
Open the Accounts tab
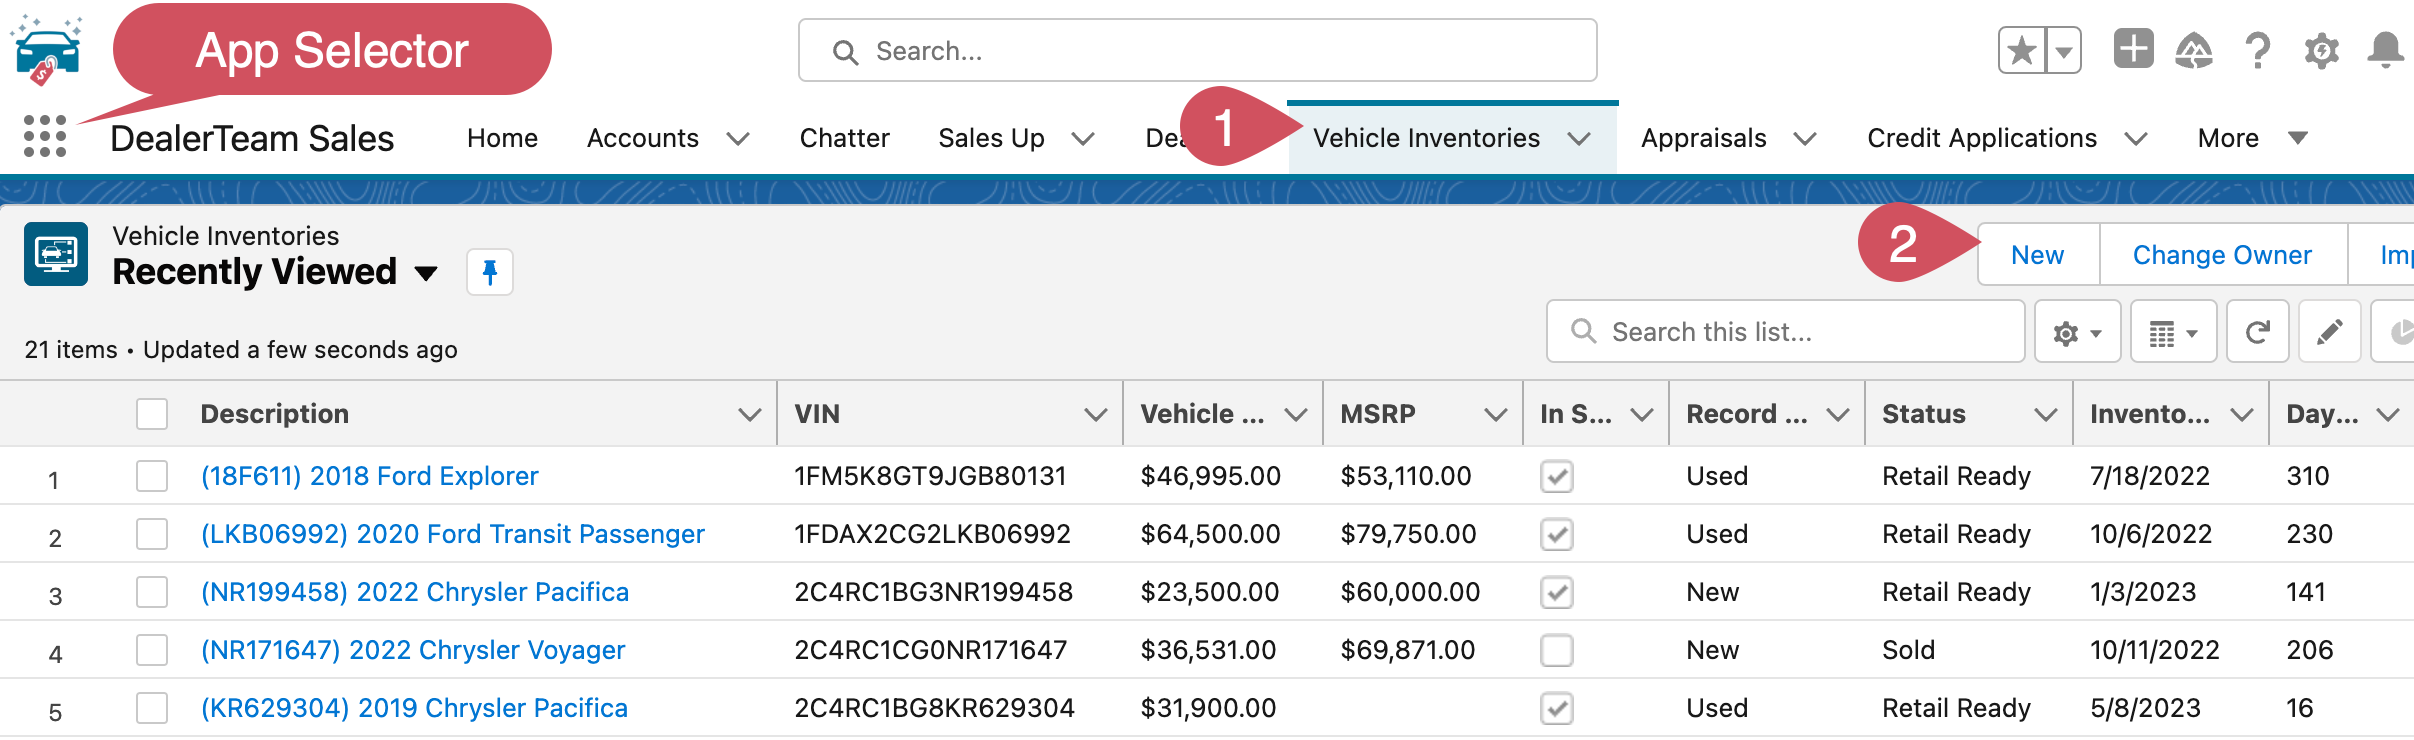point(642,138)
